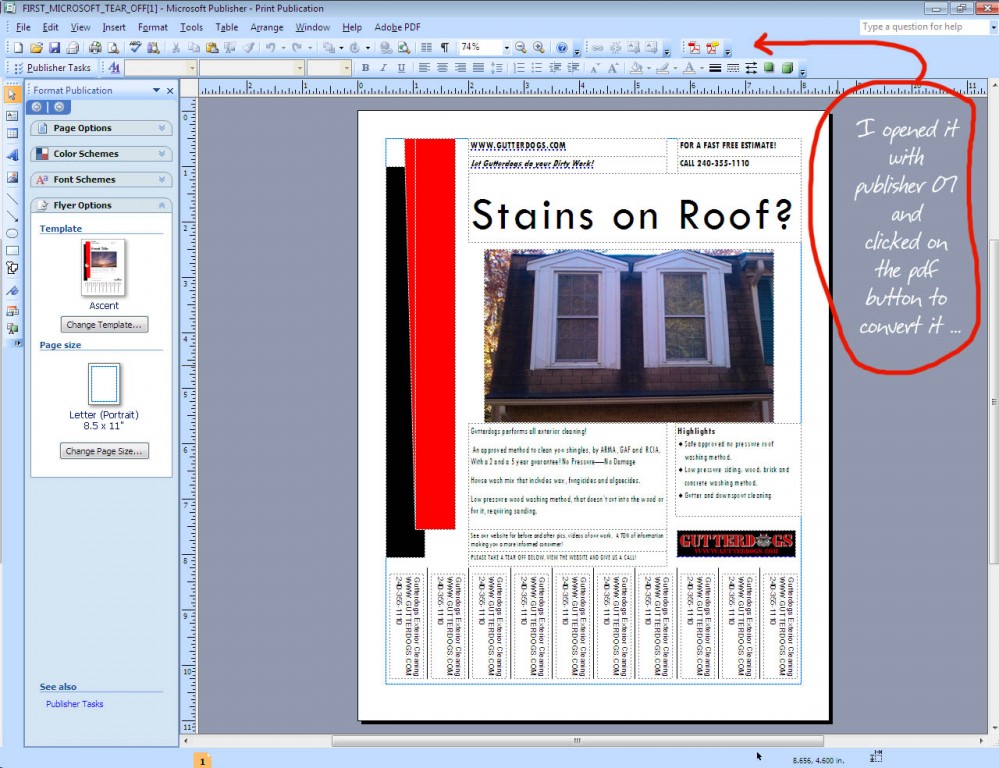
Task: Select the Oval shape tool
Action: (12, 233)
